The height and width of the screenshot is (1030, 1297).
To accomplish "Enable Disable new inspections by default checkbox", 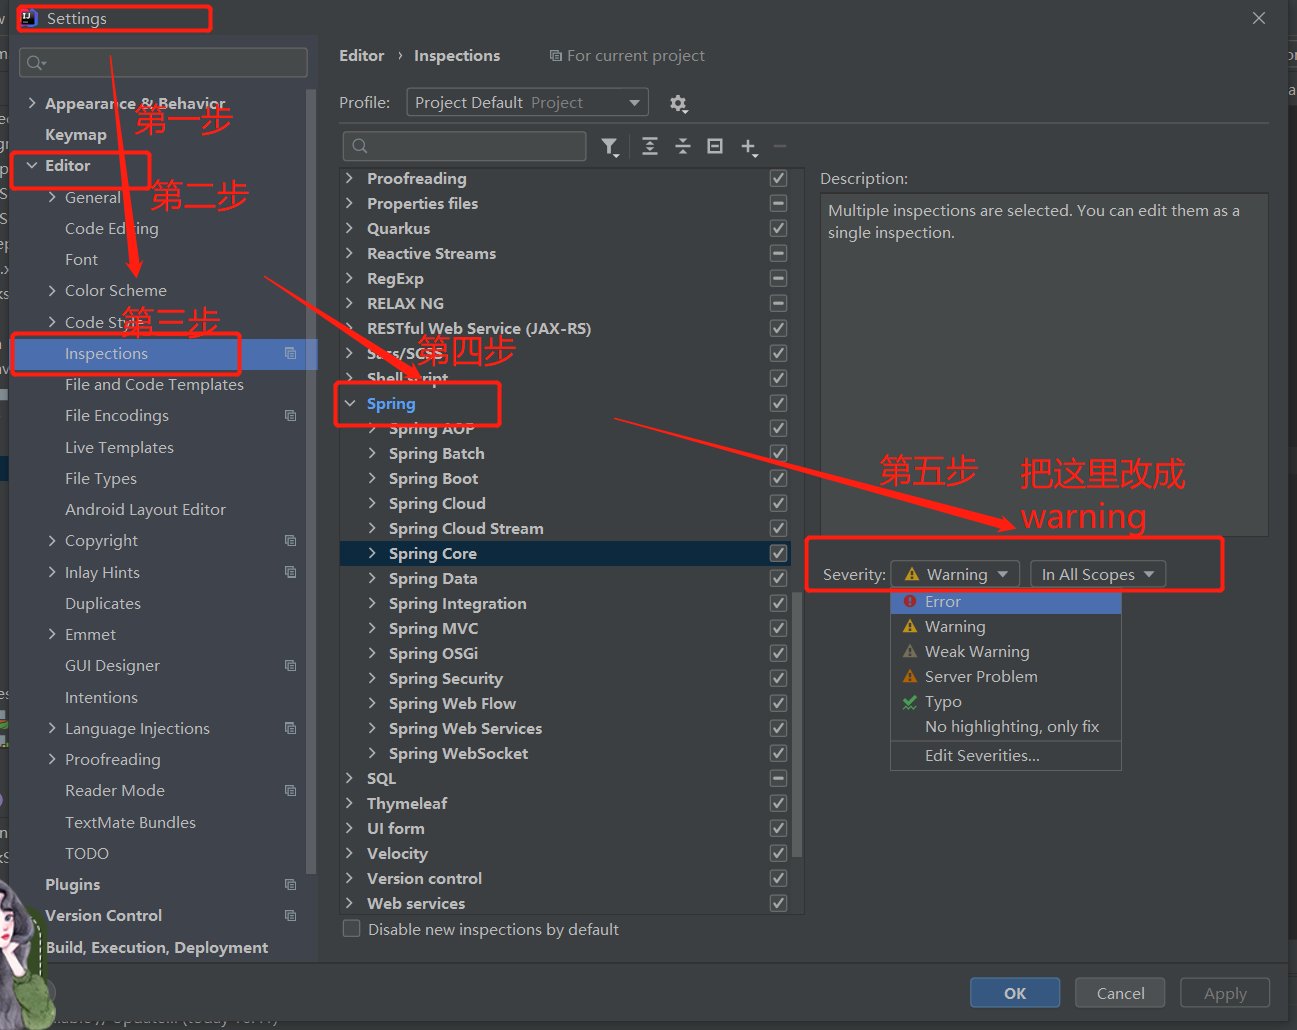I will click(x=352, y=929).
